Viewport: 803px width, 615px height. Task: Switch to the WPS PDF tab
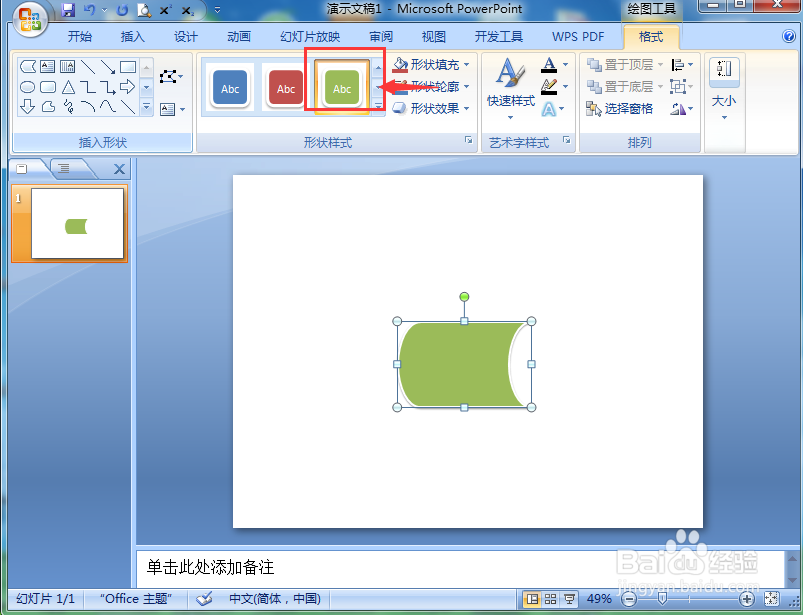tap(578, 36)
